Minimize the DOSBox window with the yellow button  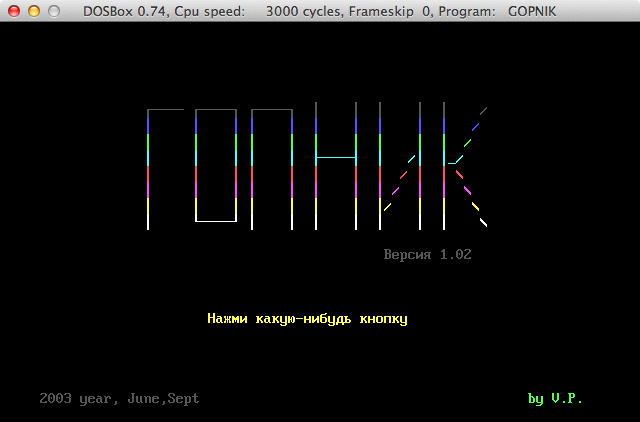[x=34, y=11]
